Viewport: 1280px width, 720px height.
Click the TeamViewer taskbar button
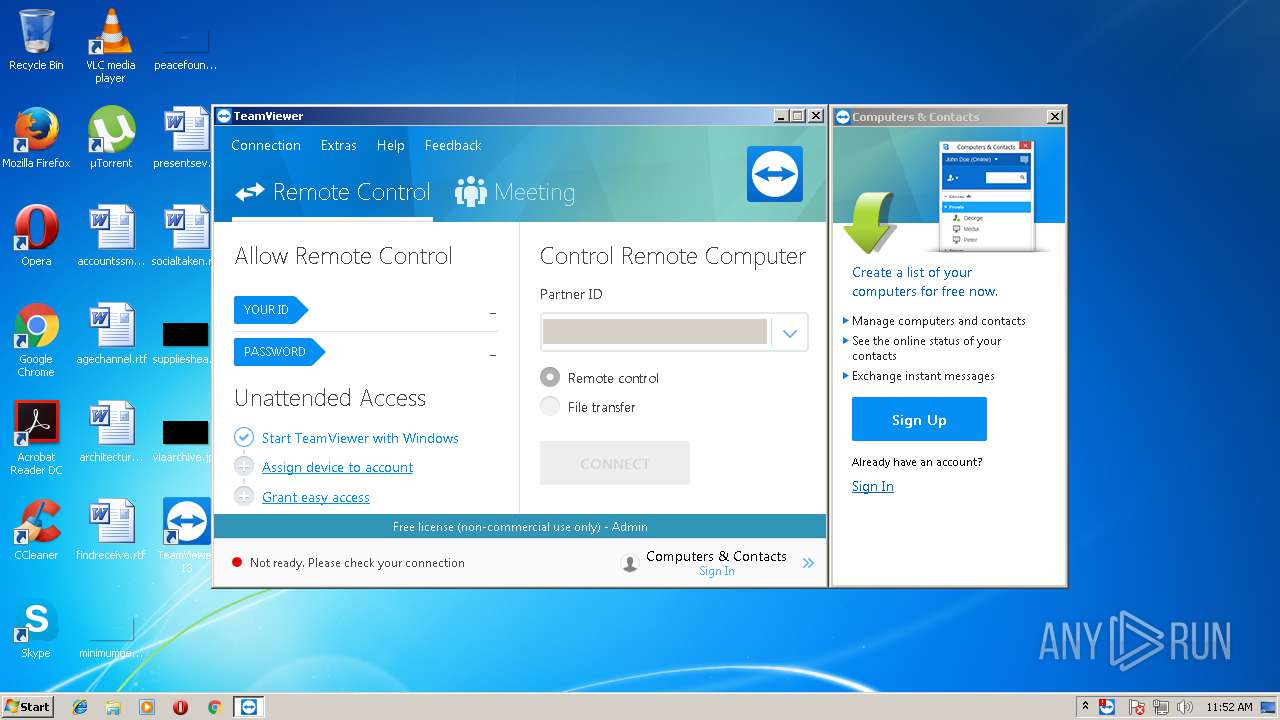tap(249, 707)
